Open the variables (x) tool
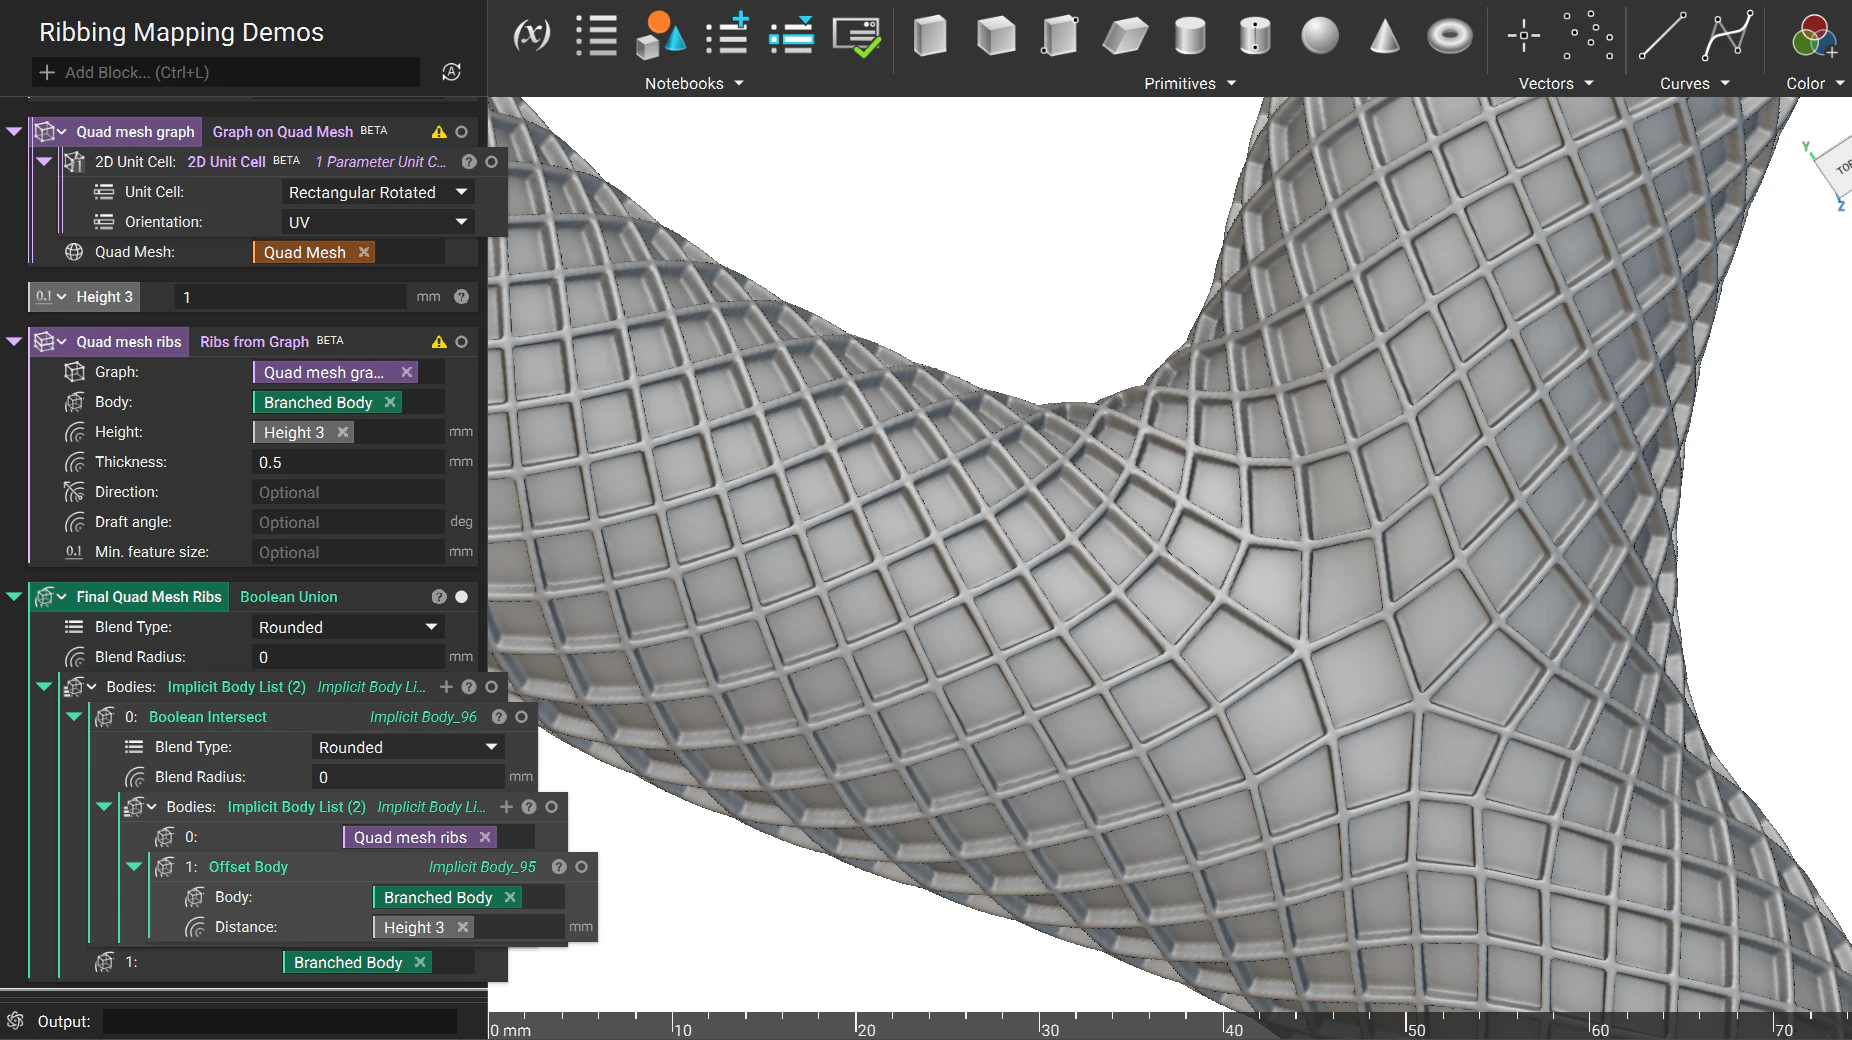 pos(531,35)
